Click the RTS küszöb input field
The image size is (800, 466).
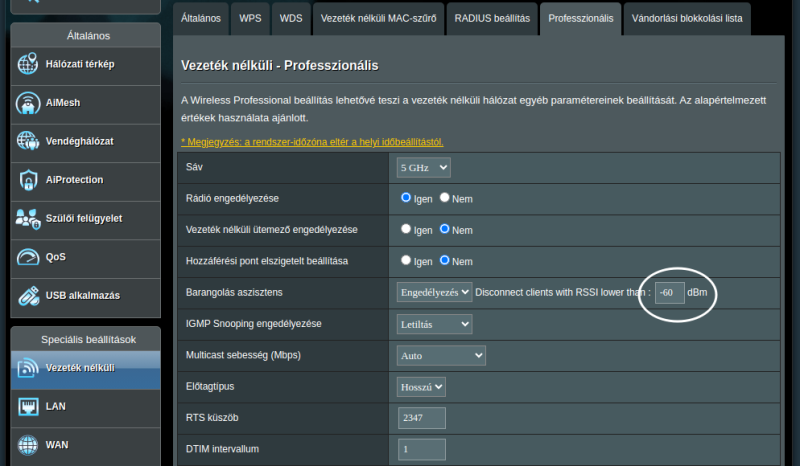click(x=421, y=418)
